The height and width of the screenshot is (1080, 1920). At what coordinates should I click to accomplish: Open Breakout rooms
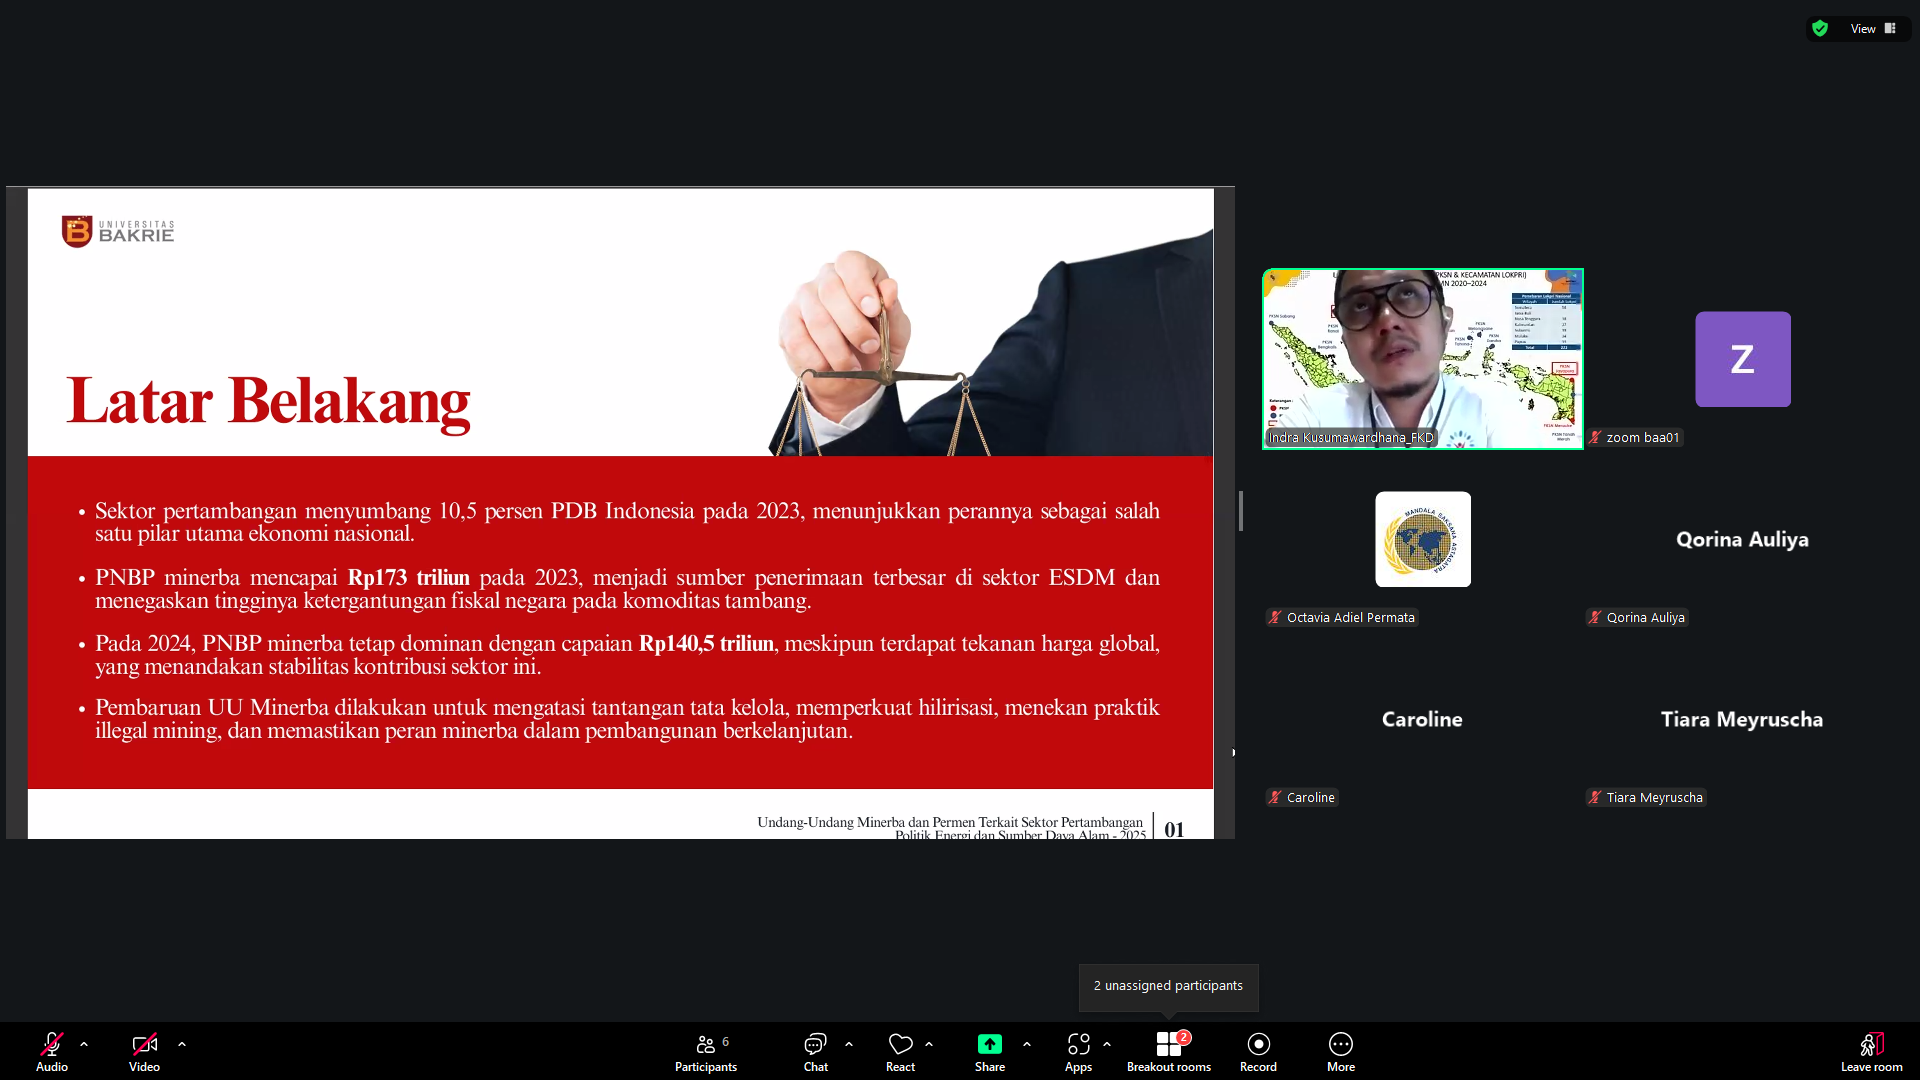(x=1169, y=1051)
